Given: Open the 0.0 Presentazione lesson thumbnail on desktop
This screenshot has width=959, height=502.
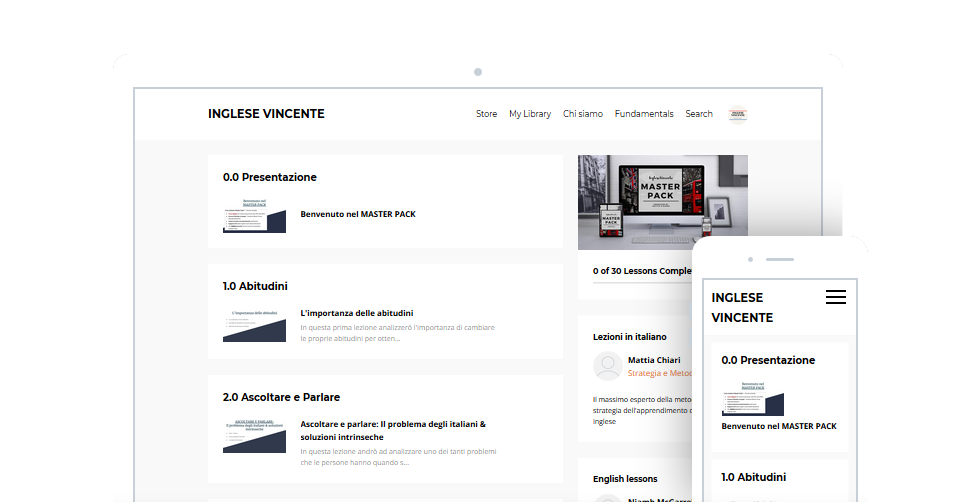Looking at the screenshot, I should (x=254, y=215).
